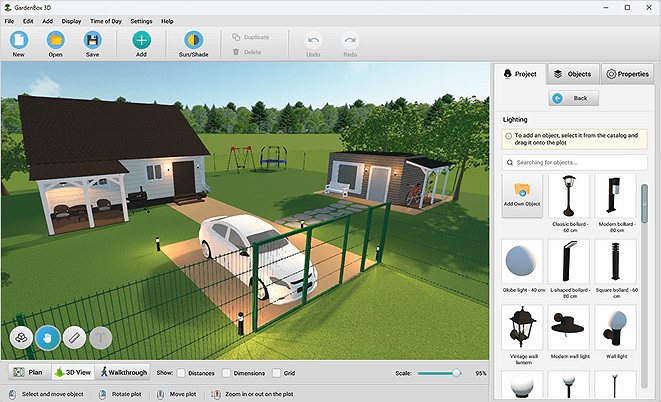Image resolution: width=661 pixels, height=402 pixels.
Task: Click the Delete trash toolbar item
Action: coord(247,52)
